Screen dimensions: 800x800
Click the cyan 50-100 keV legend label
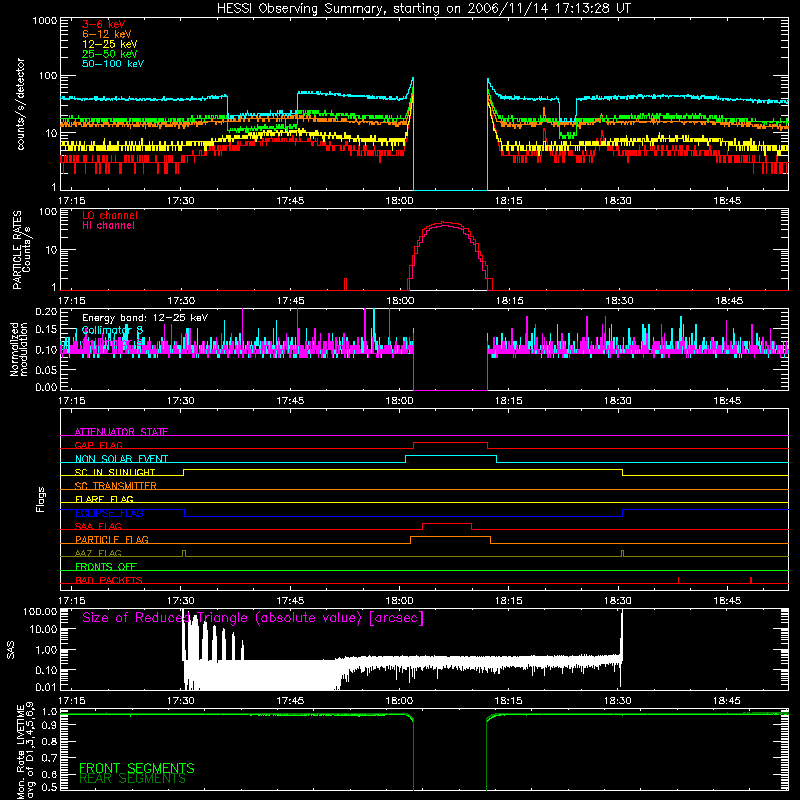[113, 64]
